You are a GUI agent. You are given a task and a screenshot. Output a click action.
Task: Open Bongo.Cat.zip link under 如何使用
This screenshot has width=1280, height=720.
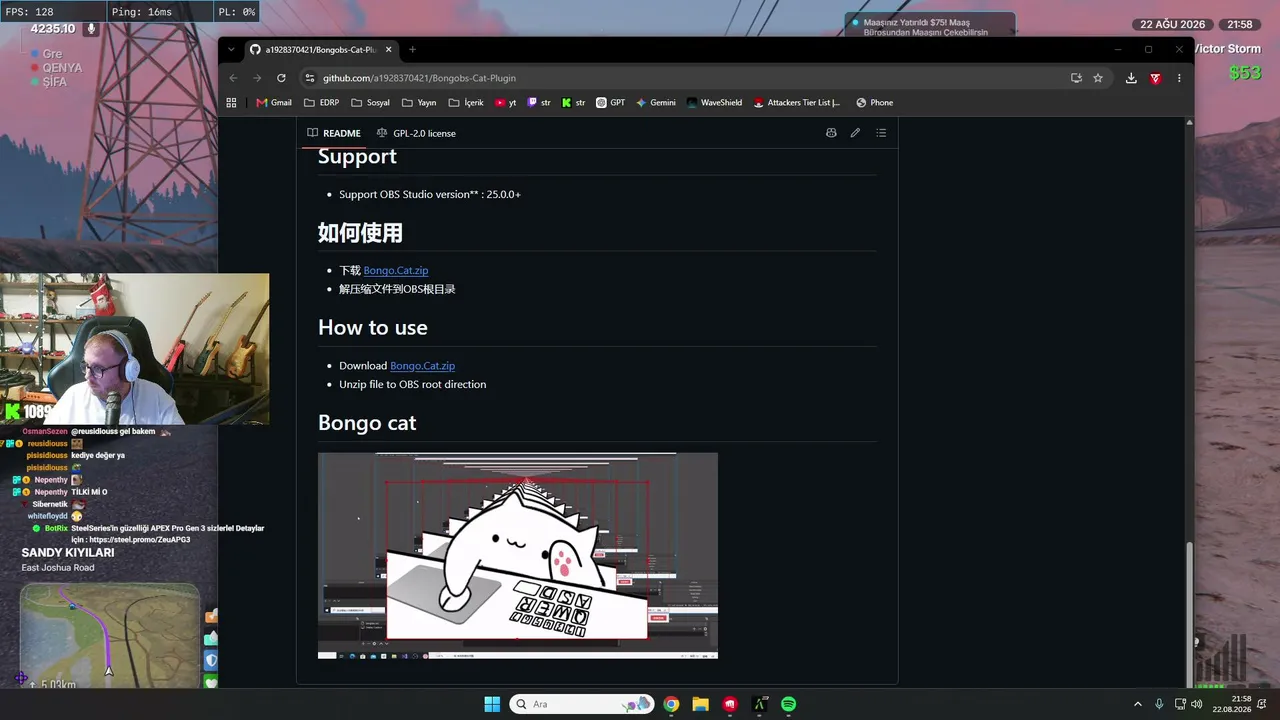[x=396, y=270]
